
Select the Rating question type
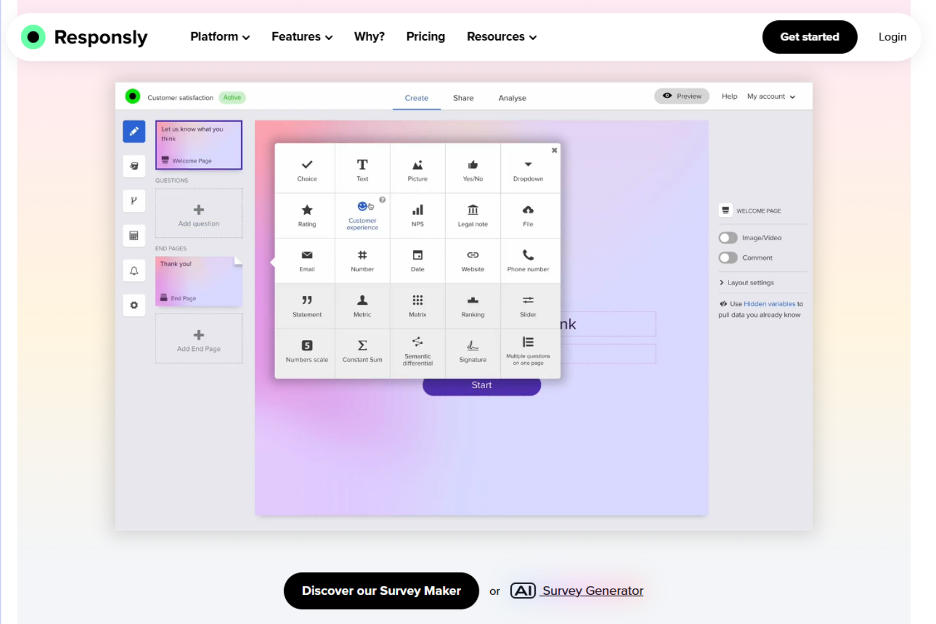click(305, 213)
